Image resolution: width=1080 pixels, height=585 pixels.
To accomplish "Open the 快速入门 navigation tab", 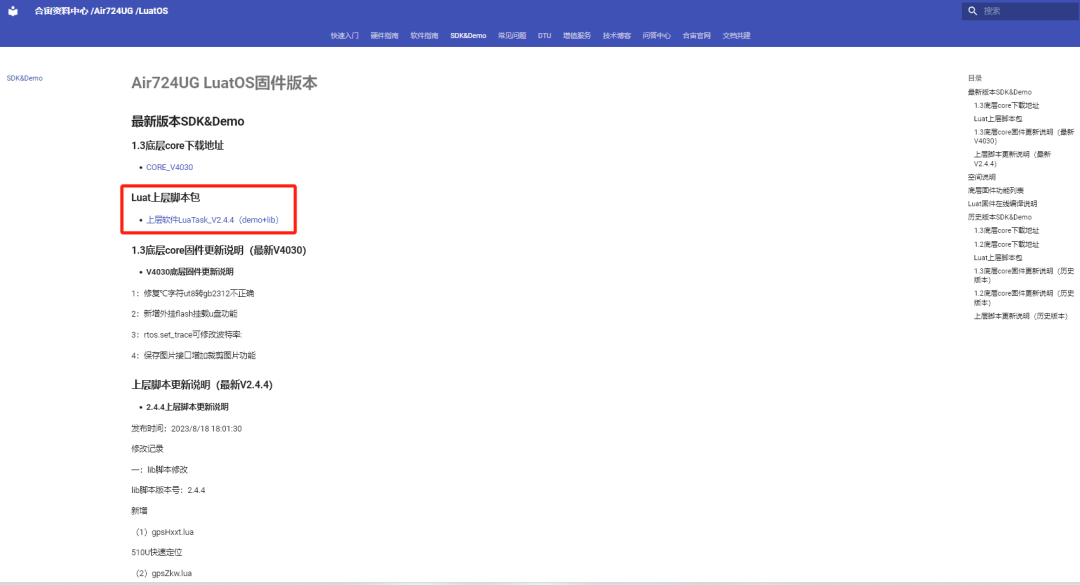I will 344,36.
